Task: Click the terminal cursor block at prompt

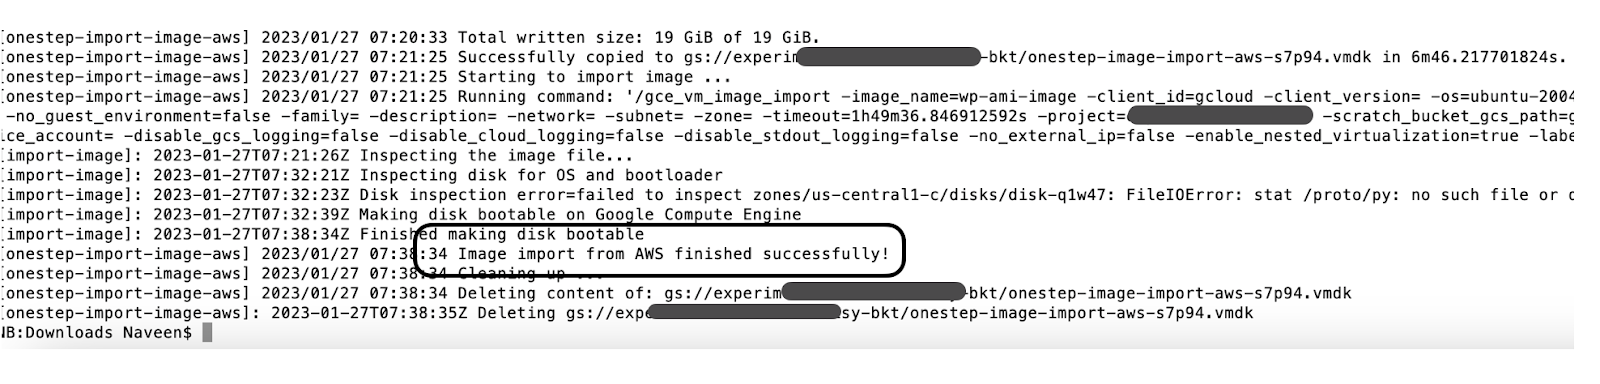Action: pos(207,332)
